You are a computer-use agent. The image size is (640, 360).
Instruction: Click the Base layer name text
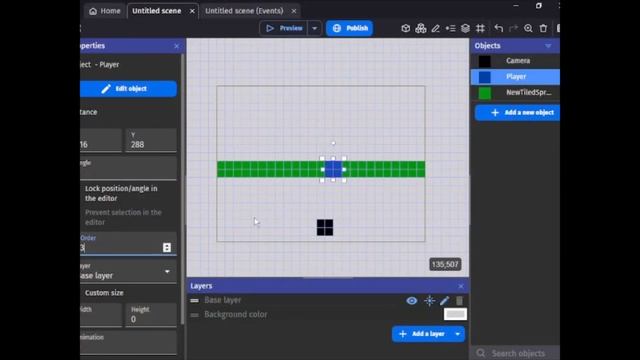point(222,300)
